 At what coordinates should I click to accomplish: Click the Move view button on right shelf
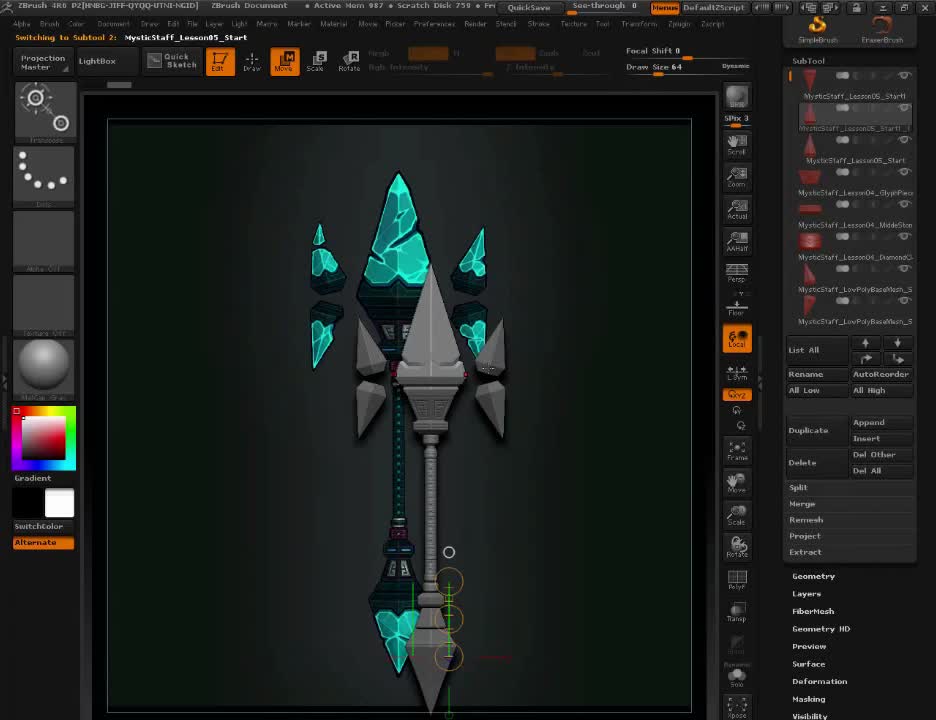(737, 483)
